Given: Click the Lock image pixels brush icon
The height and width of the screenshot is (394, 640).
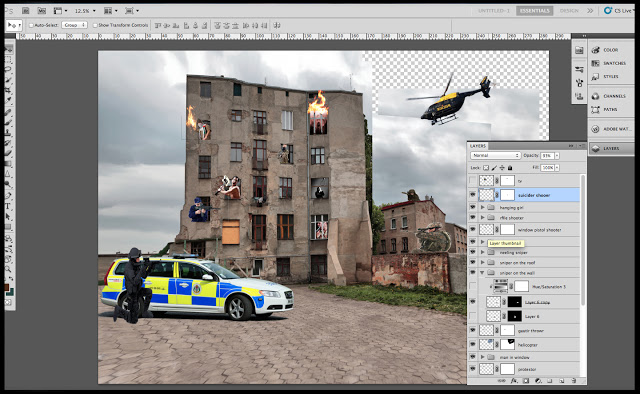Looking at the screenshot, I should (x=494, y=168).
